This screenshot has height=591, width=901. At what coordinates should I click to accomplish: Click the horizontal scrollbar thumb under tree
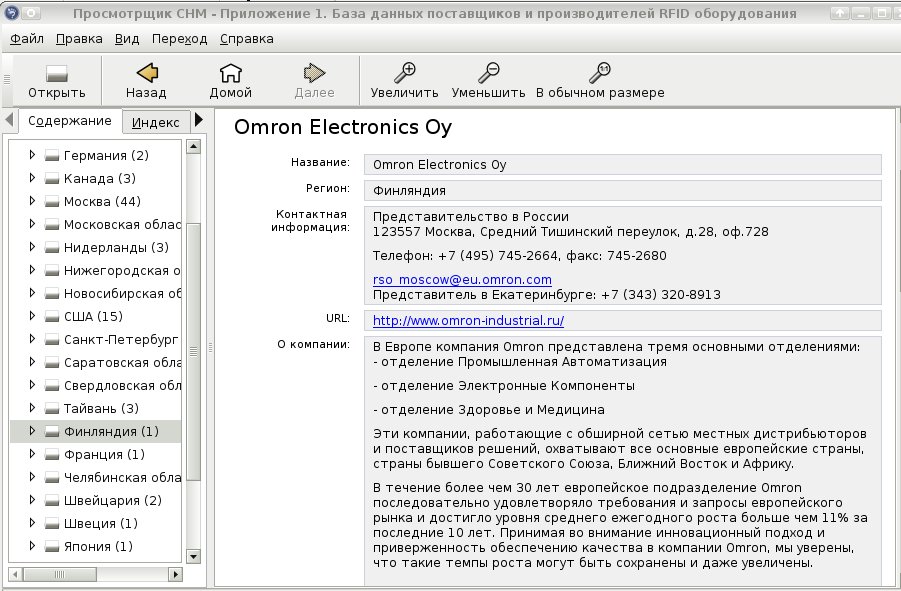[60, 574]
